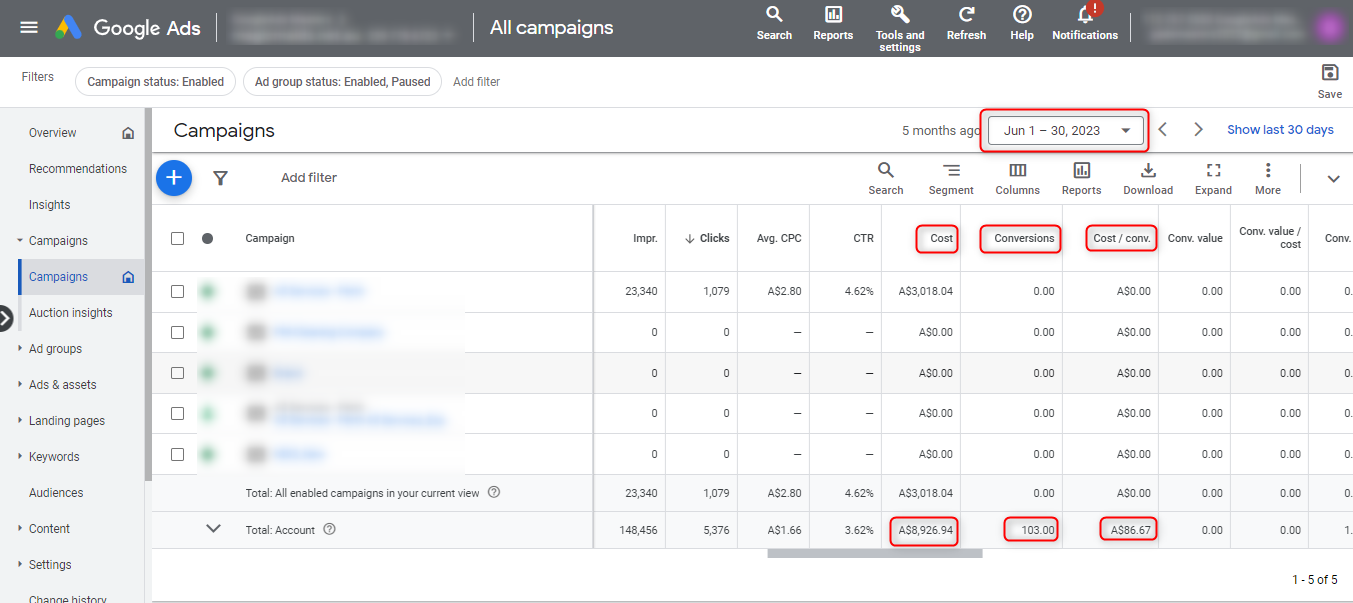Sort by the Conversions column header
1353x603 pixels.
point(1024,238)
